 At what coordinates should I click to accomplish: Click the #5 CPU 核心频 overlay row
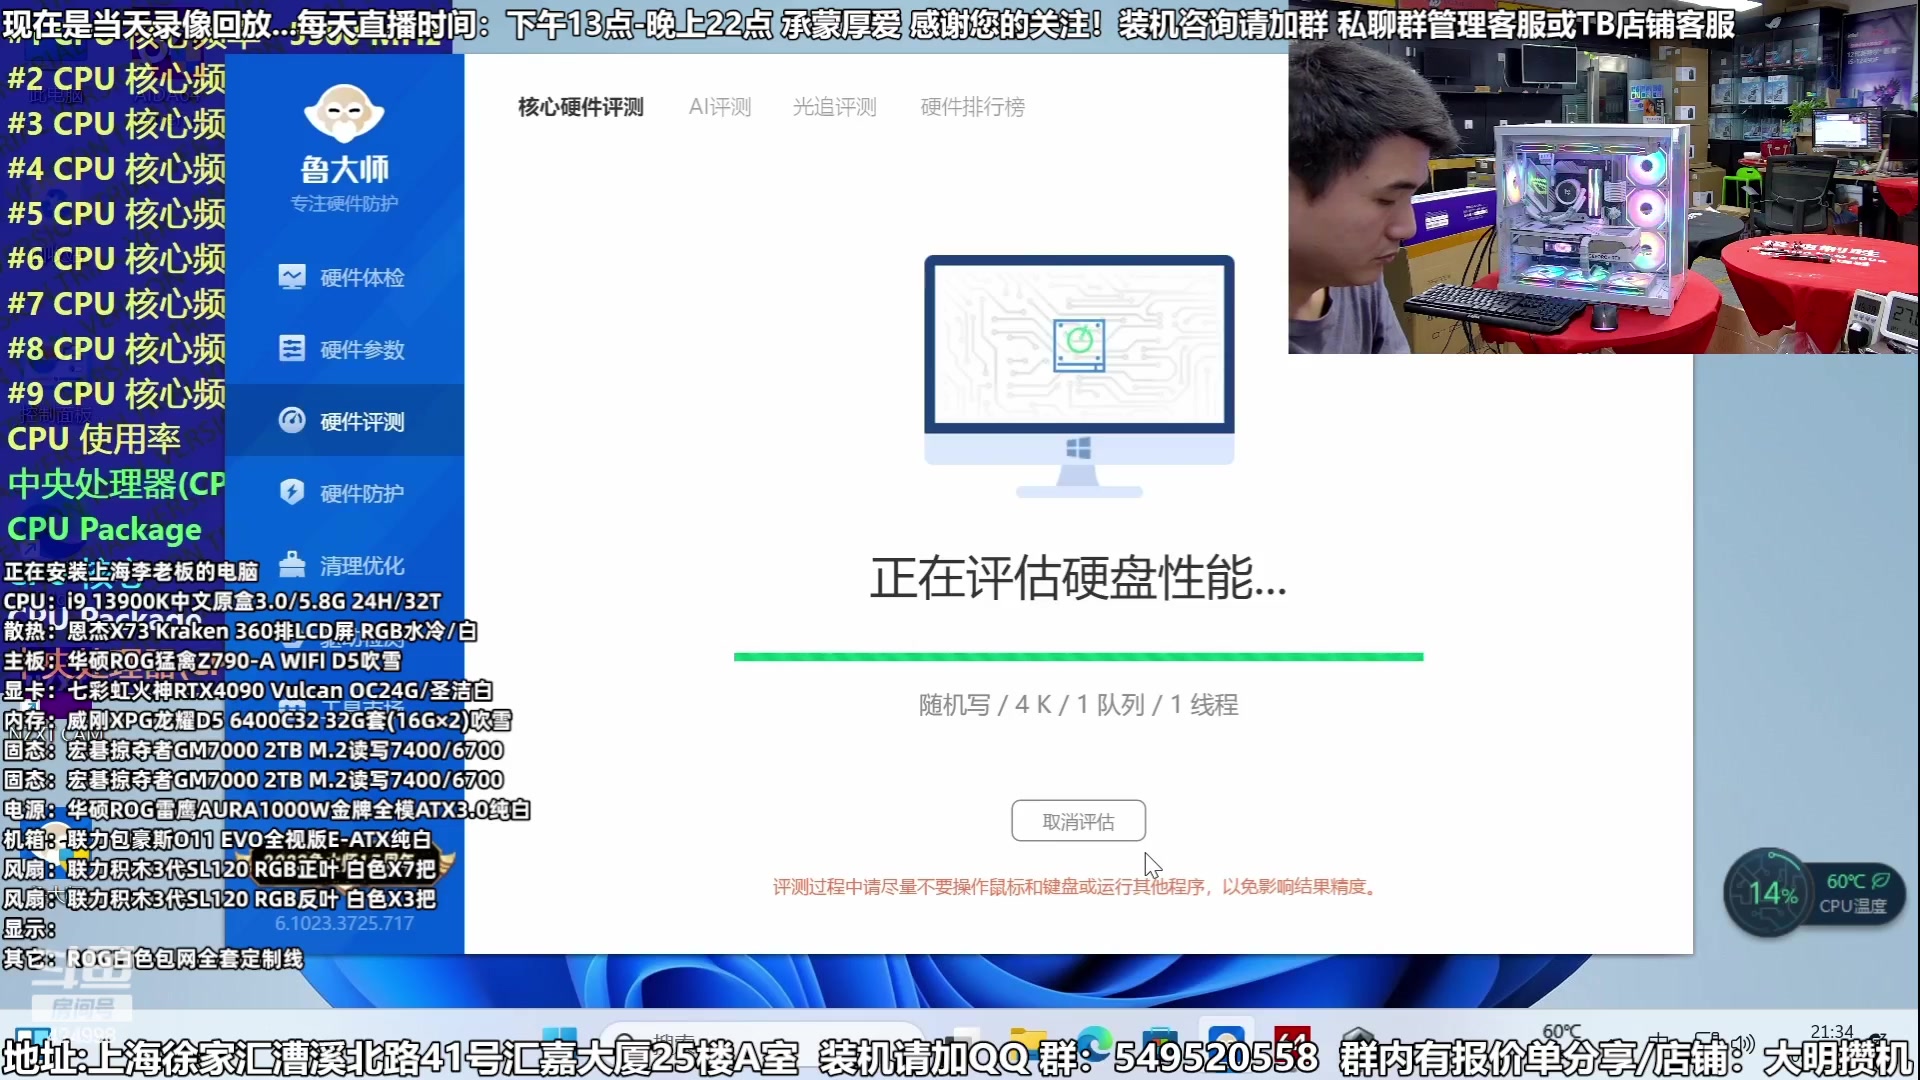(x=116, y=213)
